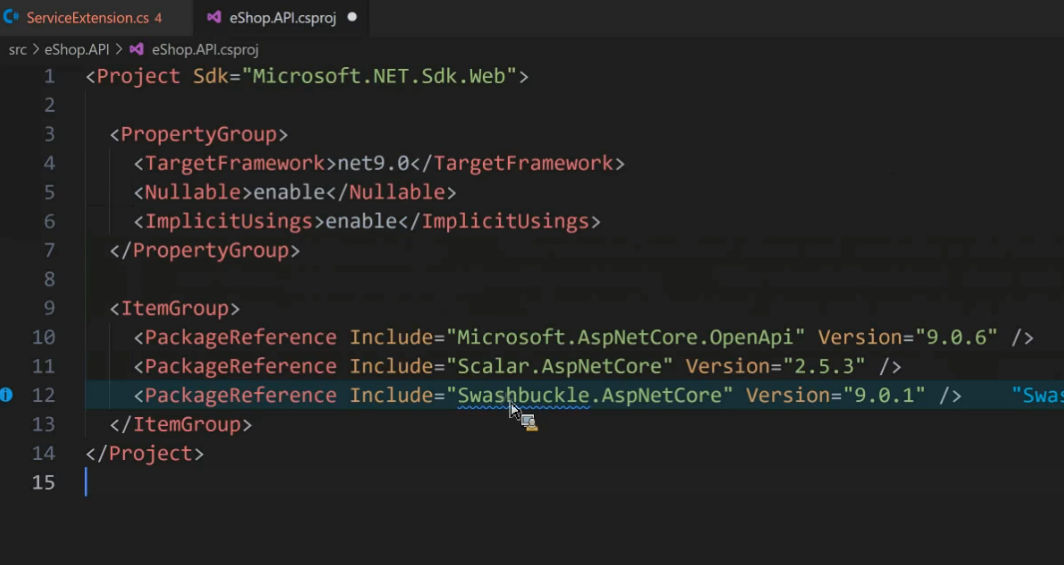
Task: Open the src breadcrumb segment
Action: click(x=18, y=50)
